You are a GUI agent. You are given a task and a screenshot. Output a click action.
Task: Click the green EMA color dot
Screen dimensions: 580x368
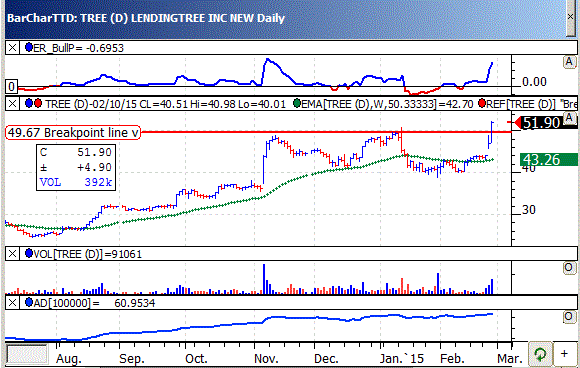coord(297,104)
